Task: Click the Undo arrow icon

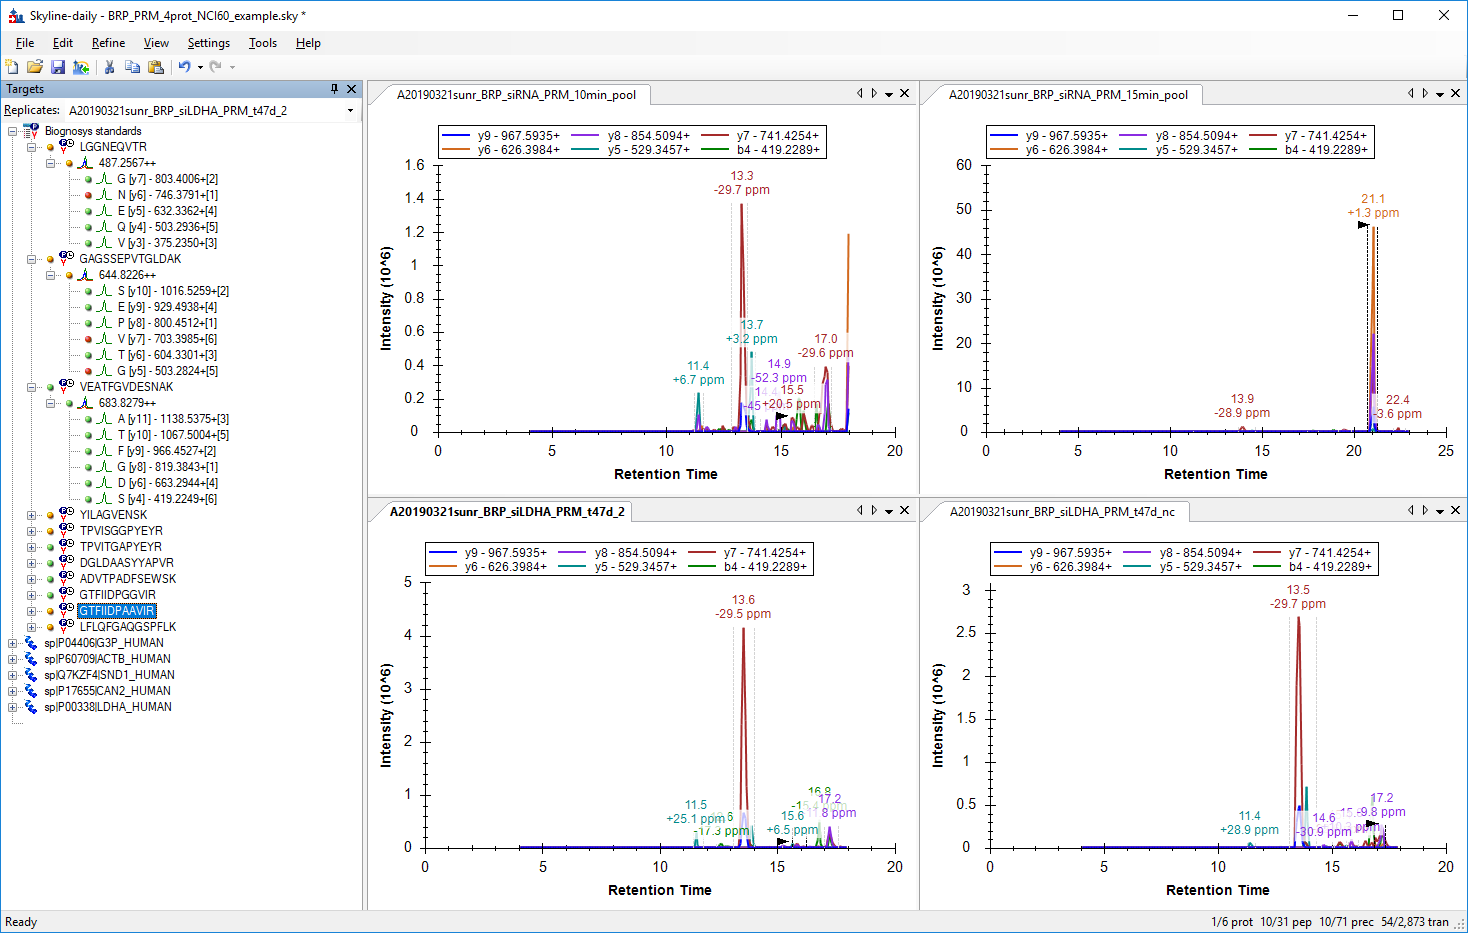Action: pyautogui.click(x=184, y=67)
